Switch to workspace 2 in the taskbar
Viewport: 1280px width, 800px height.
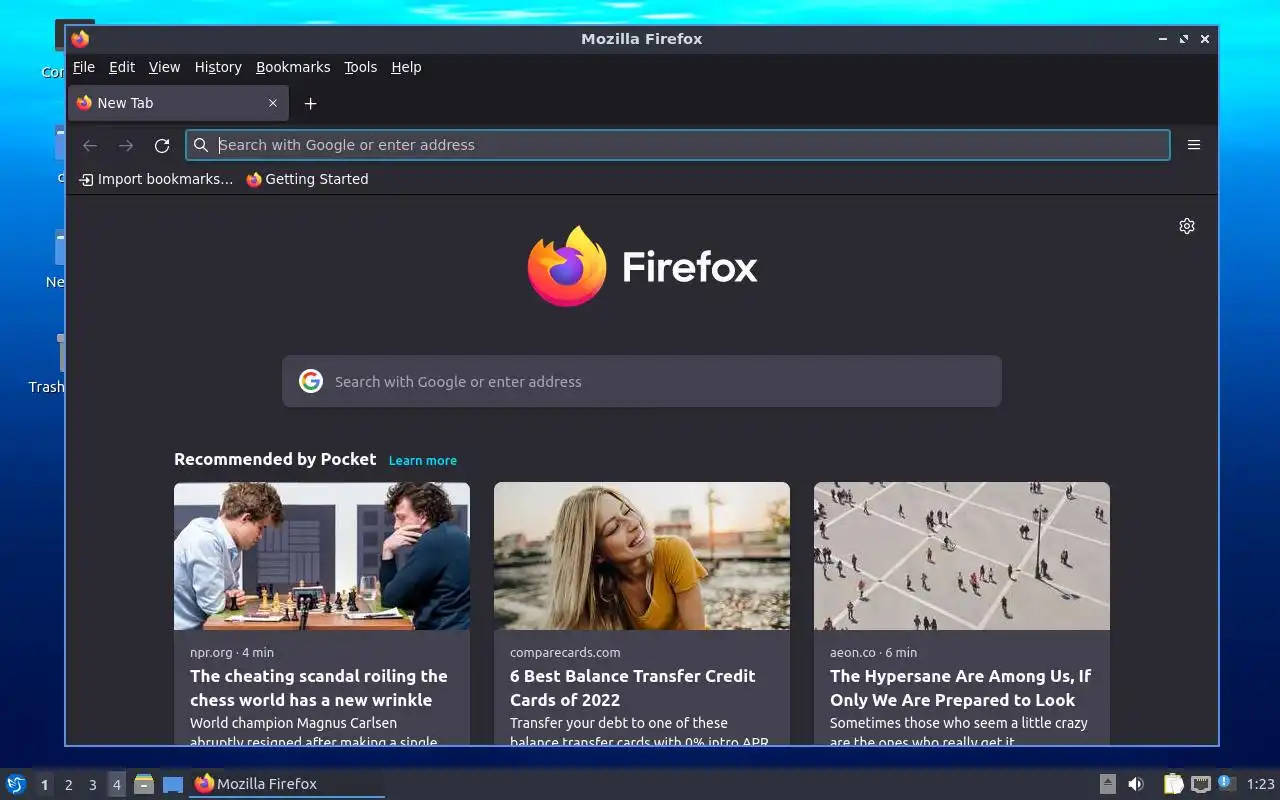[x=68, y=785]
